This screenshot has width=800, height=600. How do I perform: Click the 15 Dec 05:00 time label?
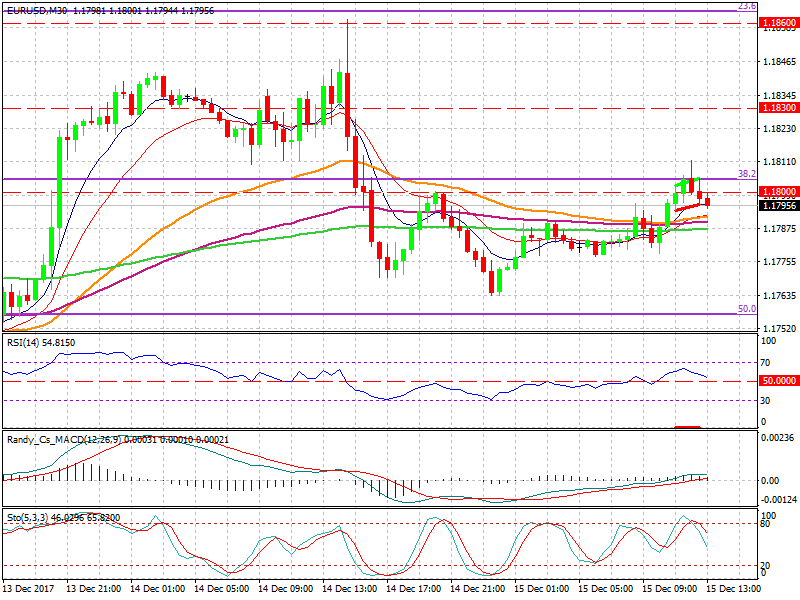coord(606,588)
